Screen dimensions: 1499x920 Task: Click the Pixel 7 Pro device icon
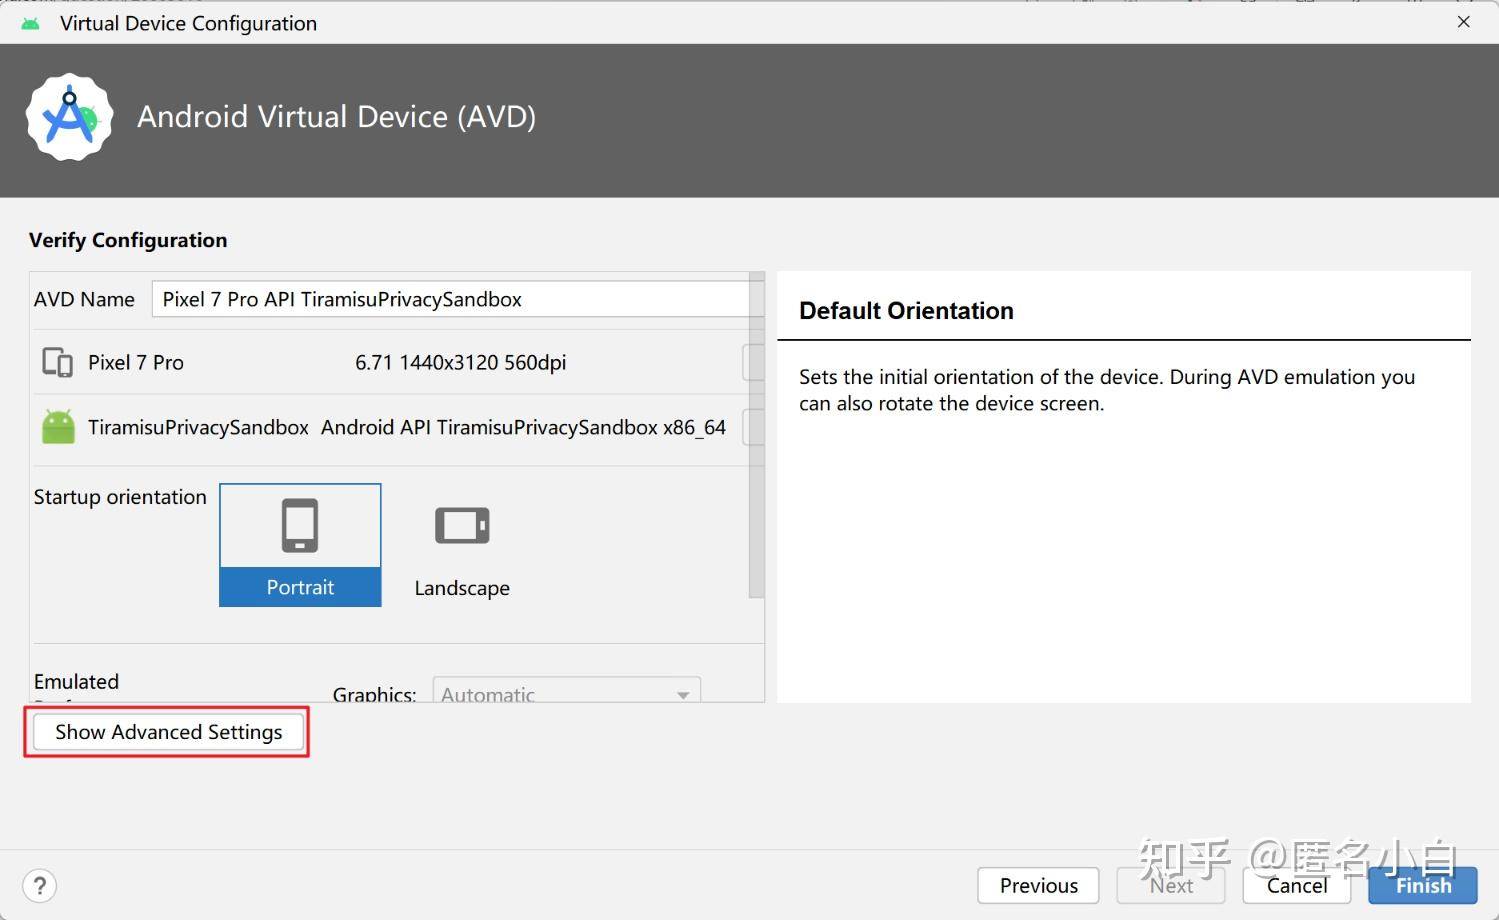[x=57, y=362]
